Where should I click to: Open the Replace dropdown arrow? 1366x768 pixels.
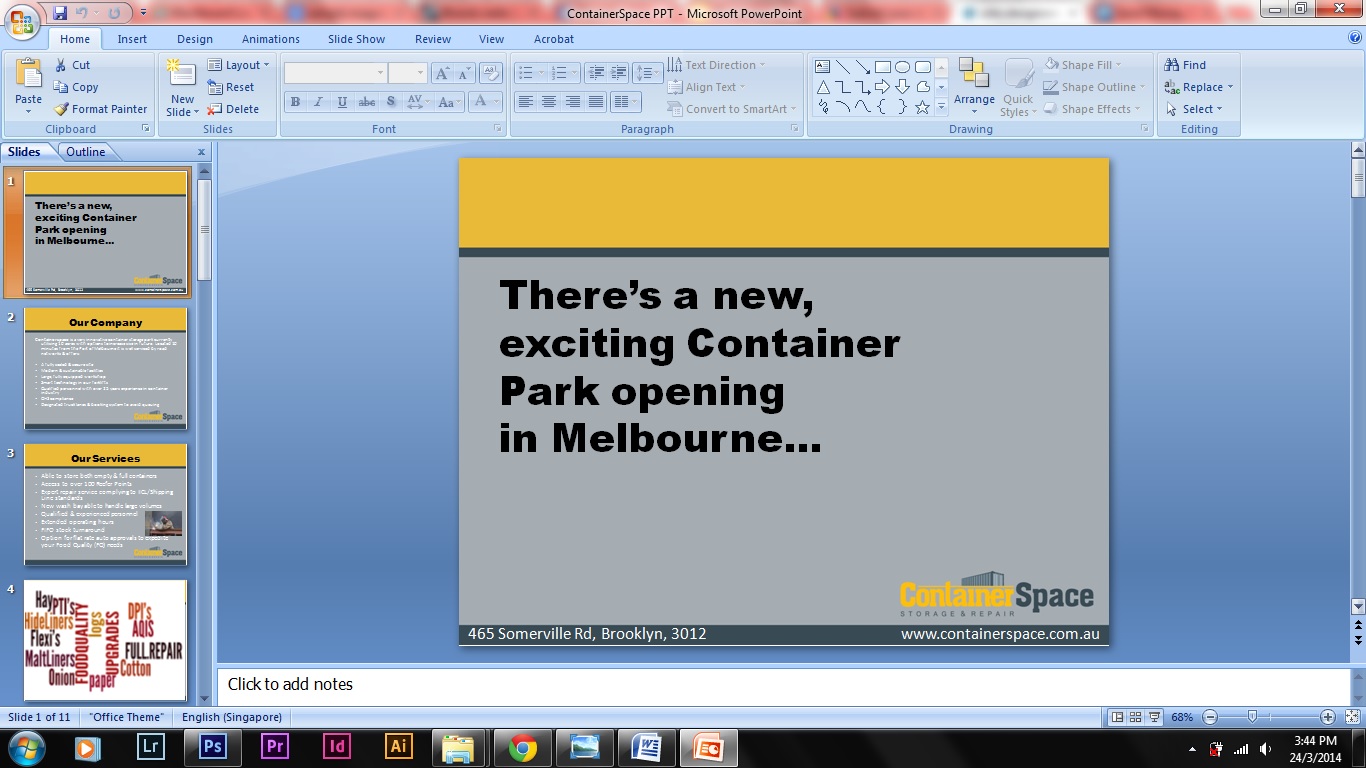tap(1230, 87)
